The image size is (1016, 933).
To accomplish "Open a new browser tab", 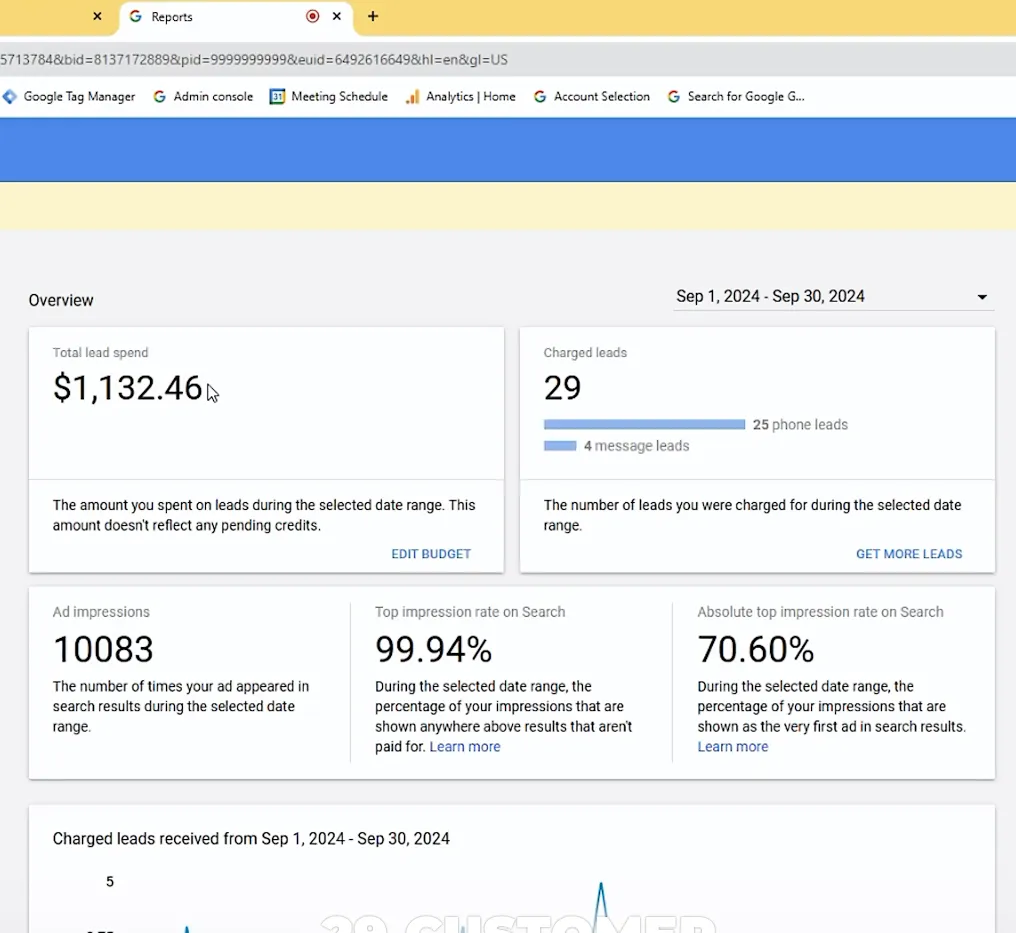I will [373, 16].
